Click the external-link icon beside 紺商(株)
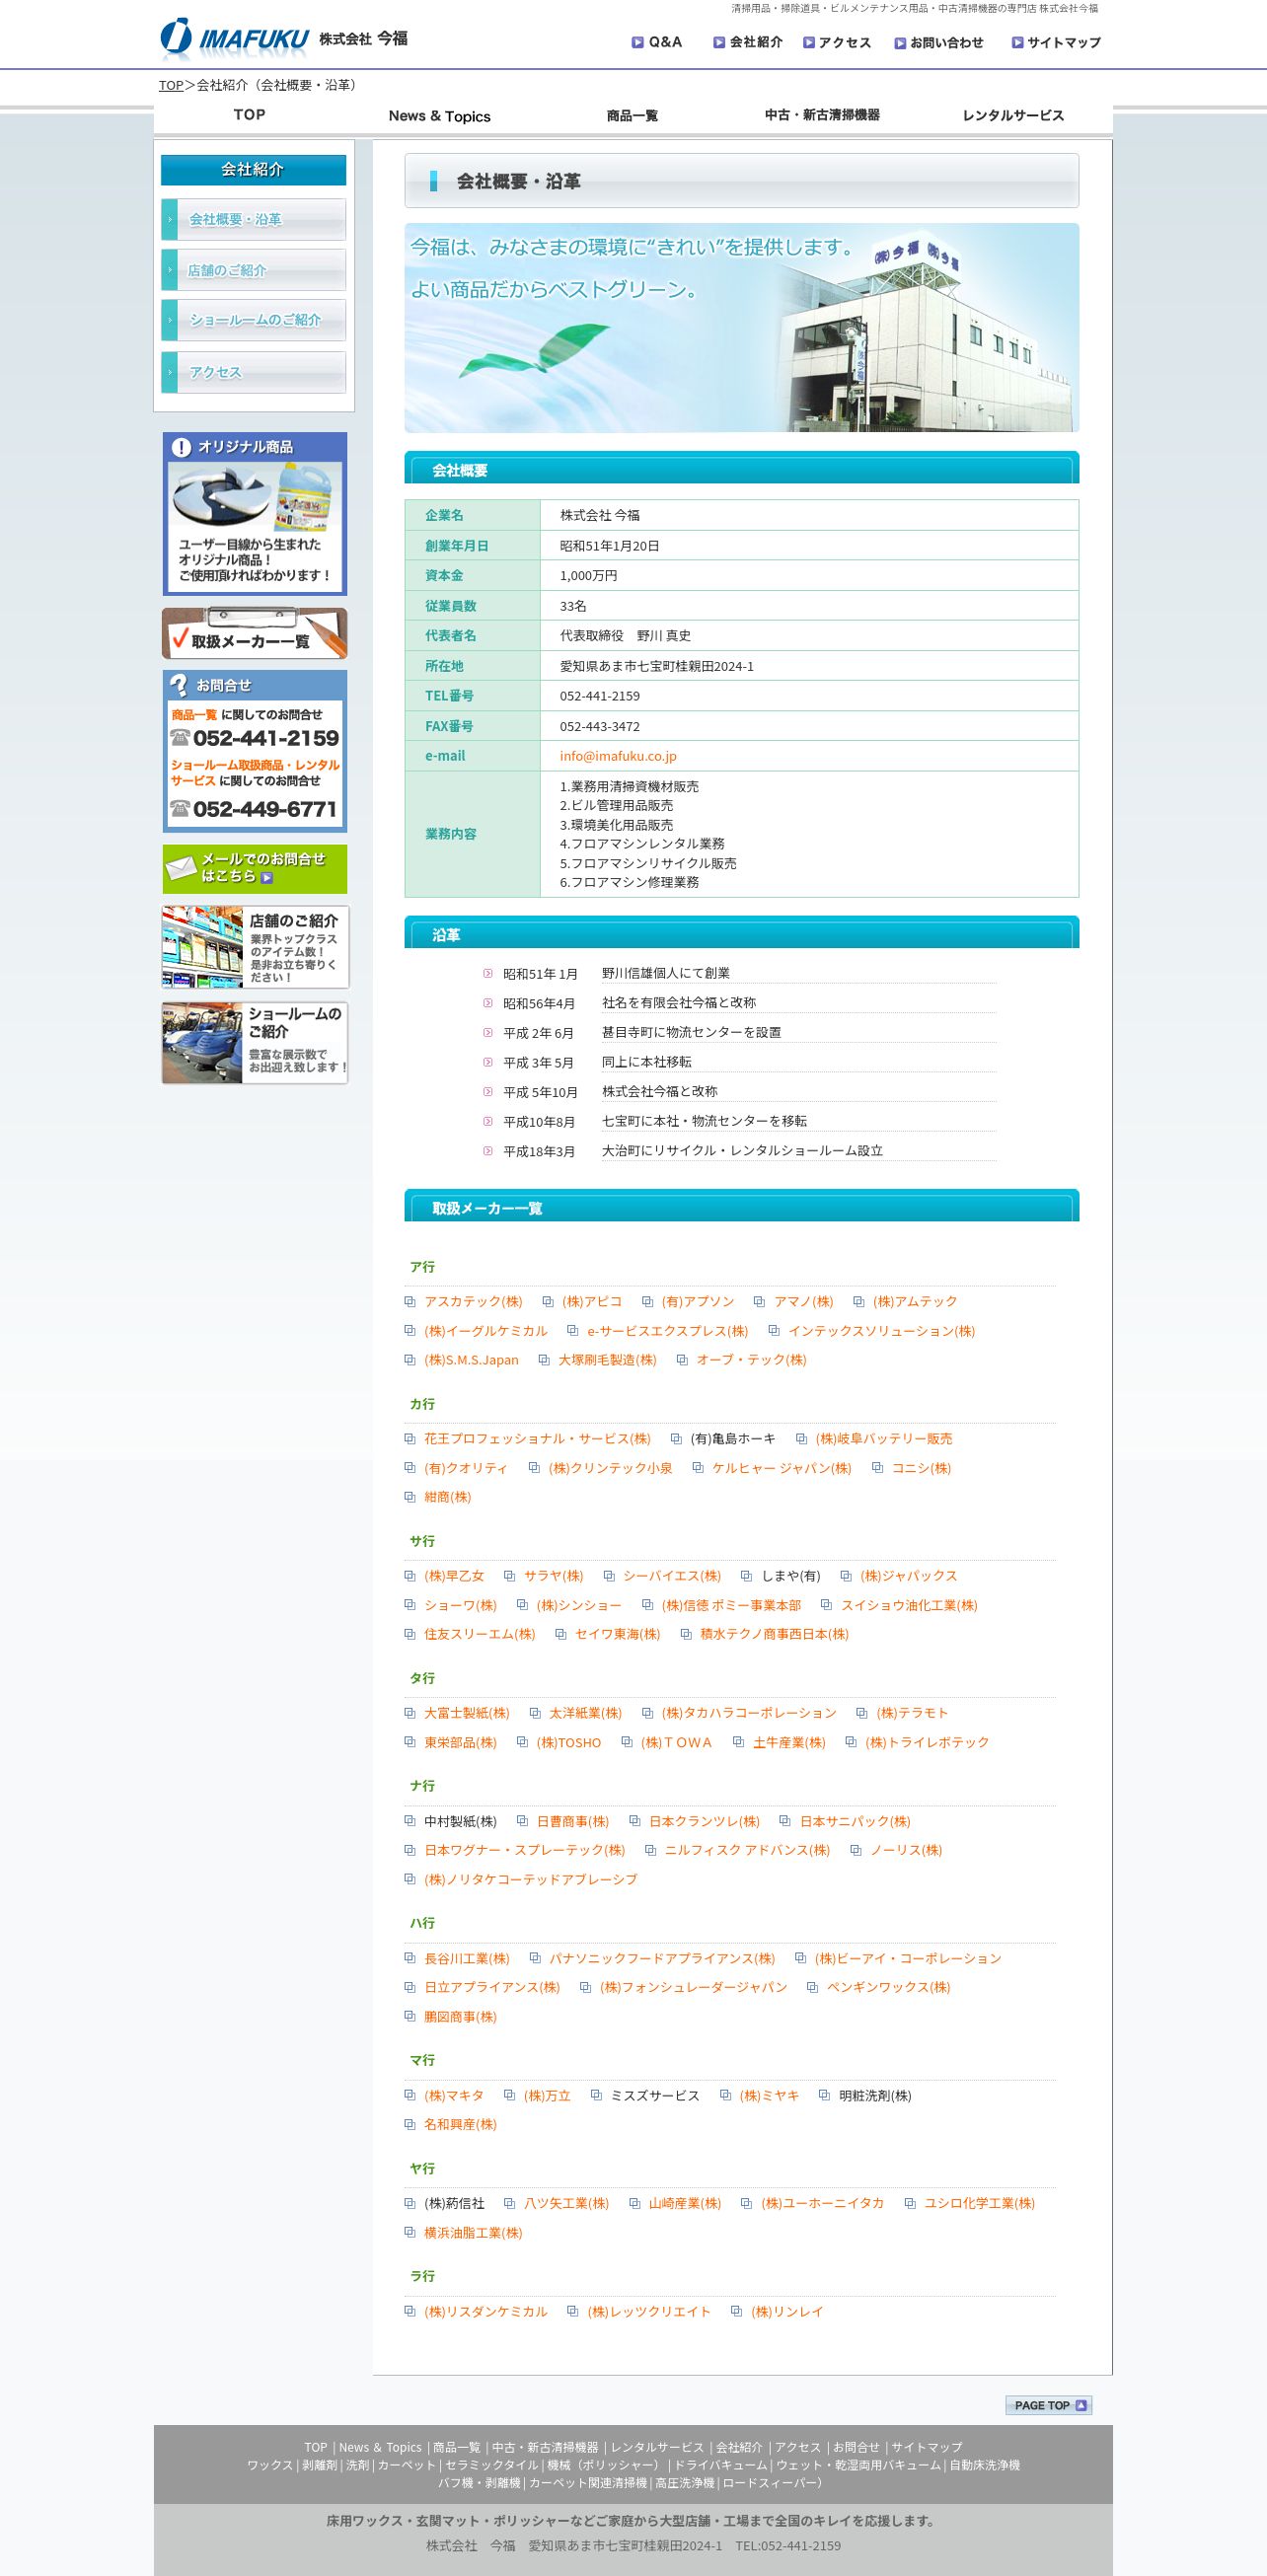This screenshot has height=2576, width=1267. point(410,1496)
